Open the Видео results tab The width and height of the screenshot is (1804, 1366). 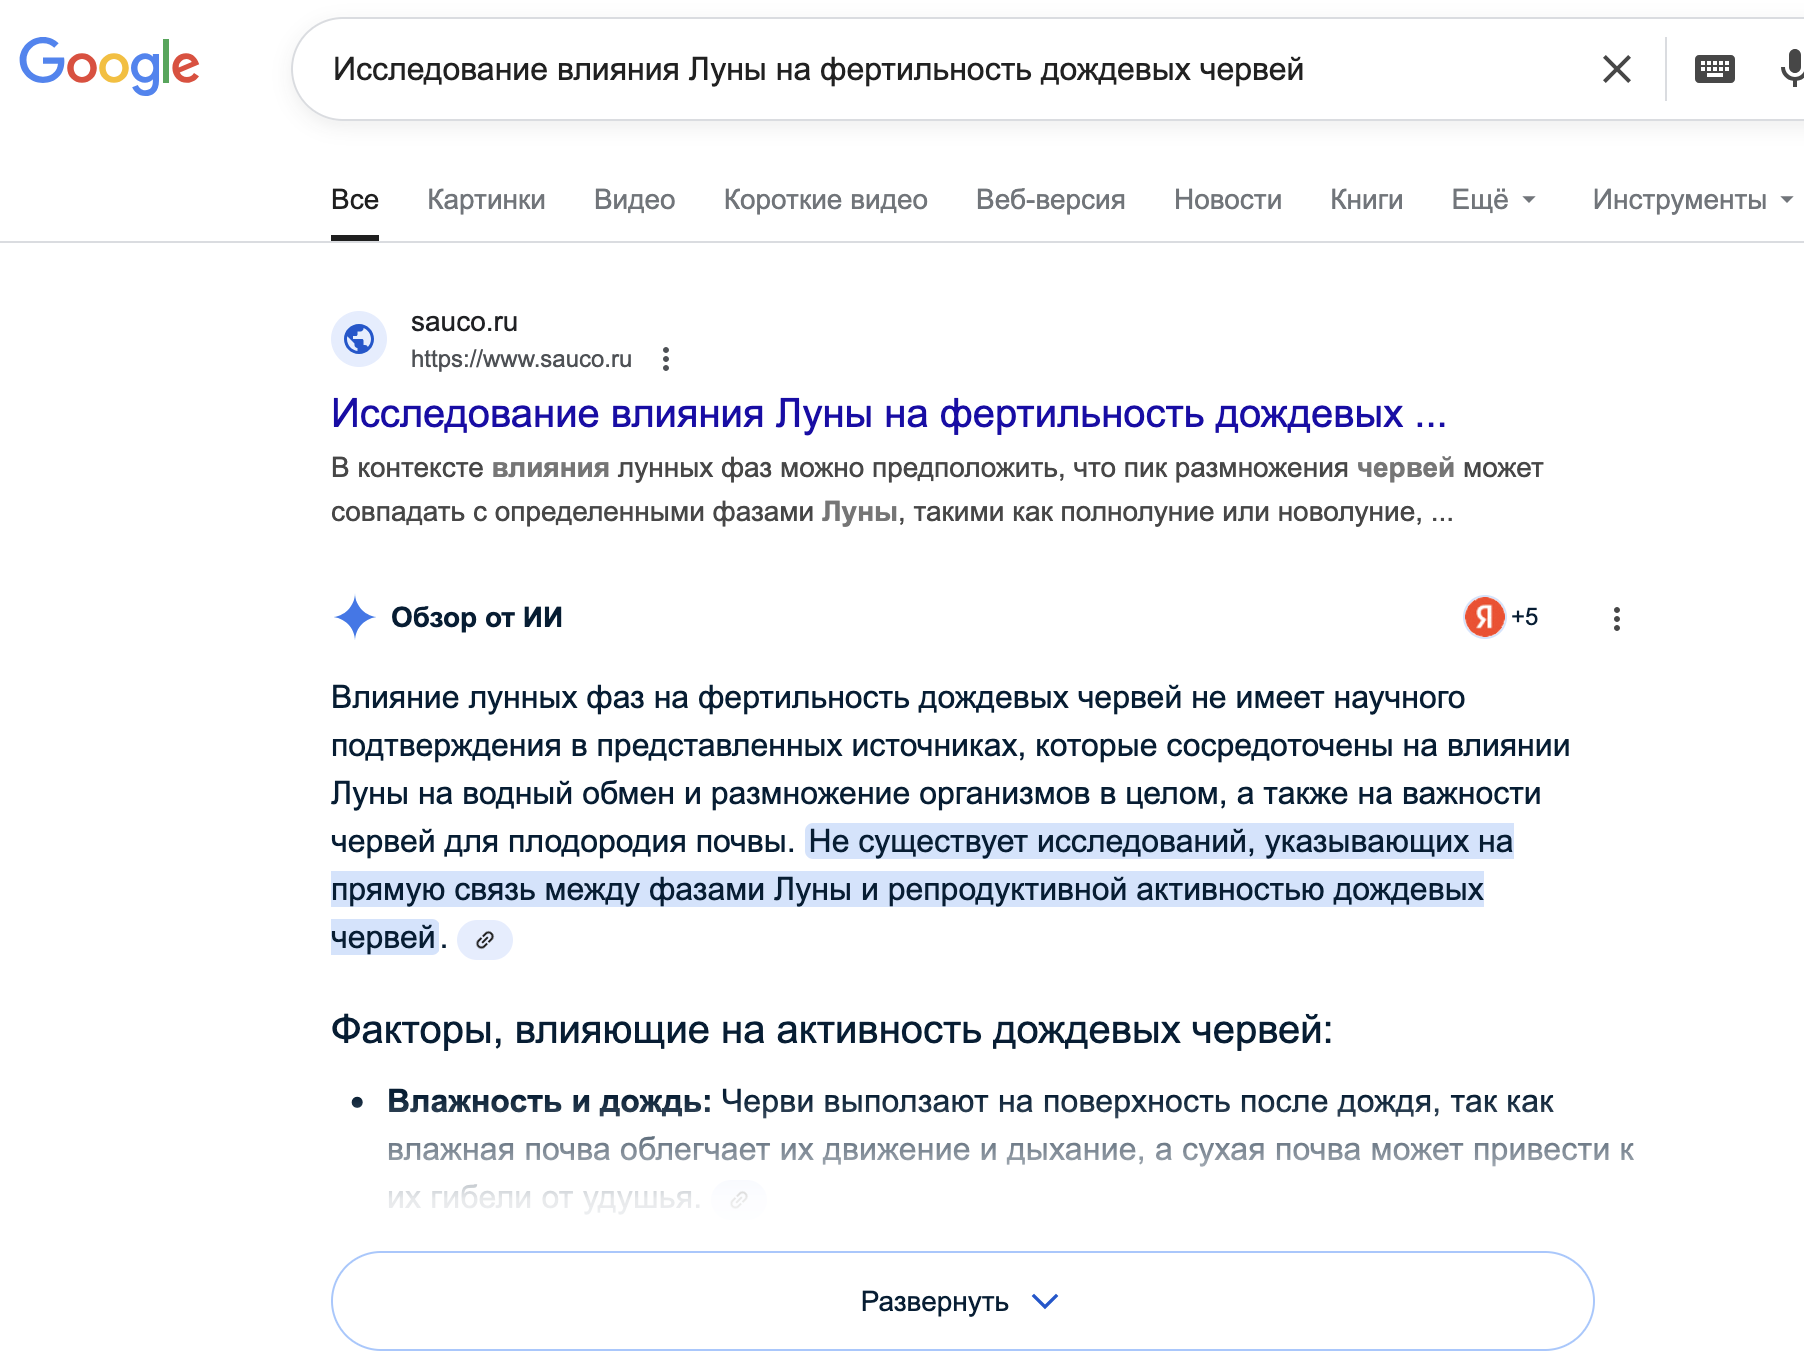click(x=634, y=200)
